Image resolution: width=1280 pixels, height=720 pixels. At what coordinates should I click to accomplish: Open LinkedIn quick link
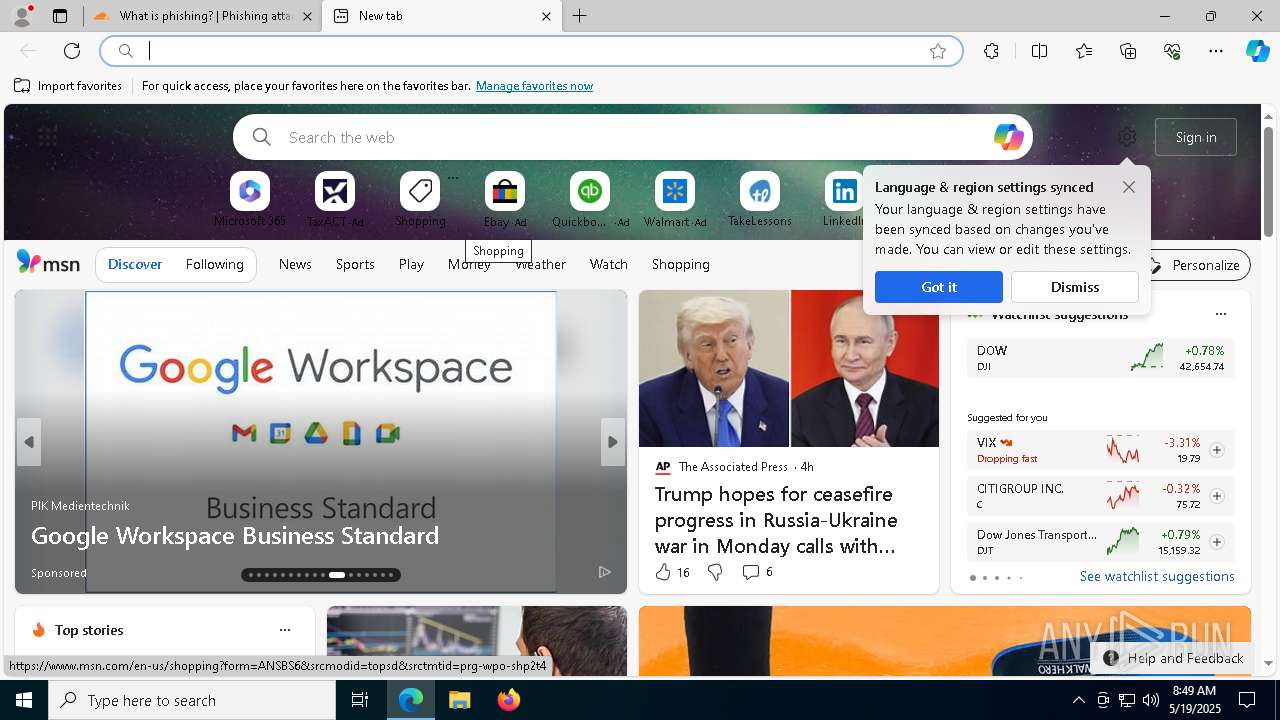point(843,200)
